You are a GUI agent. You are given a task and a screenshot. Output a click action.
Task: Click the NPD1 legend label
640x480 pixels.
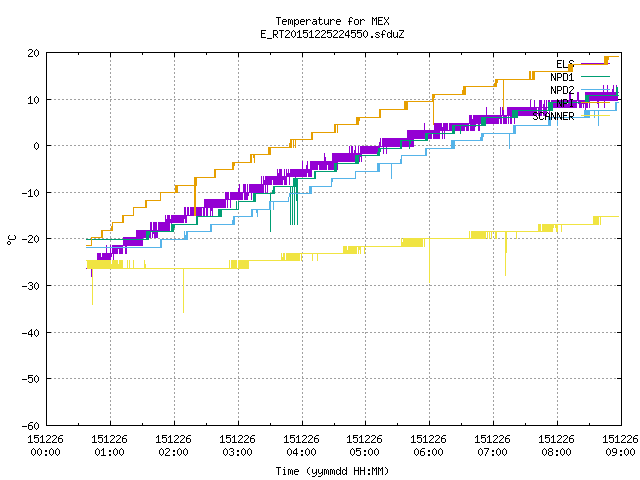[562, 77]
